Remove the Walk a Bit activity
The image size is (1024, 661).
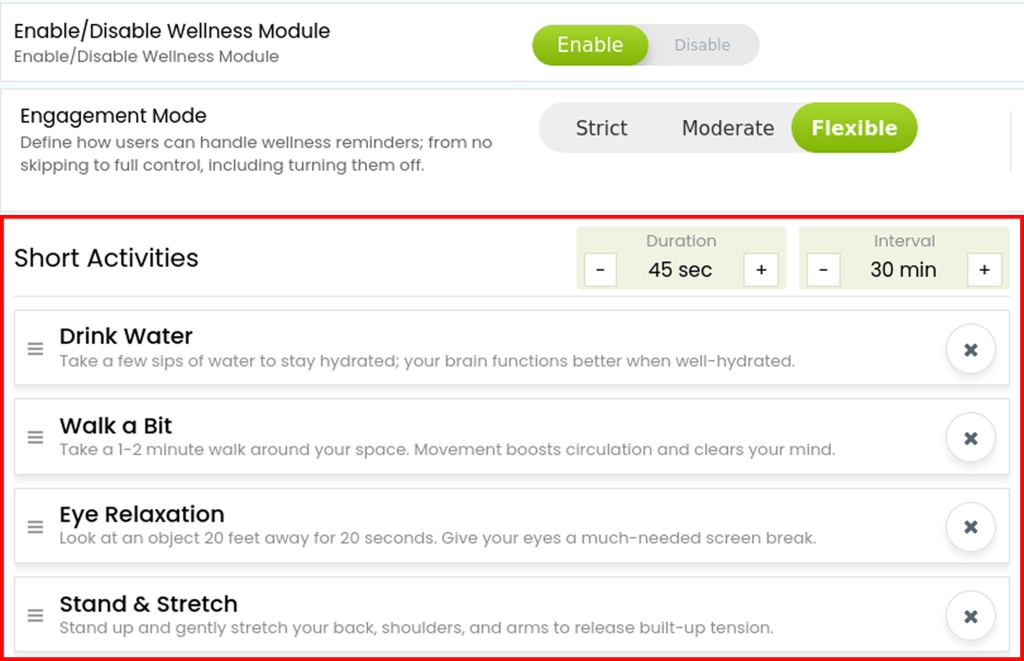pyautogui.click(x=970, y=438)
